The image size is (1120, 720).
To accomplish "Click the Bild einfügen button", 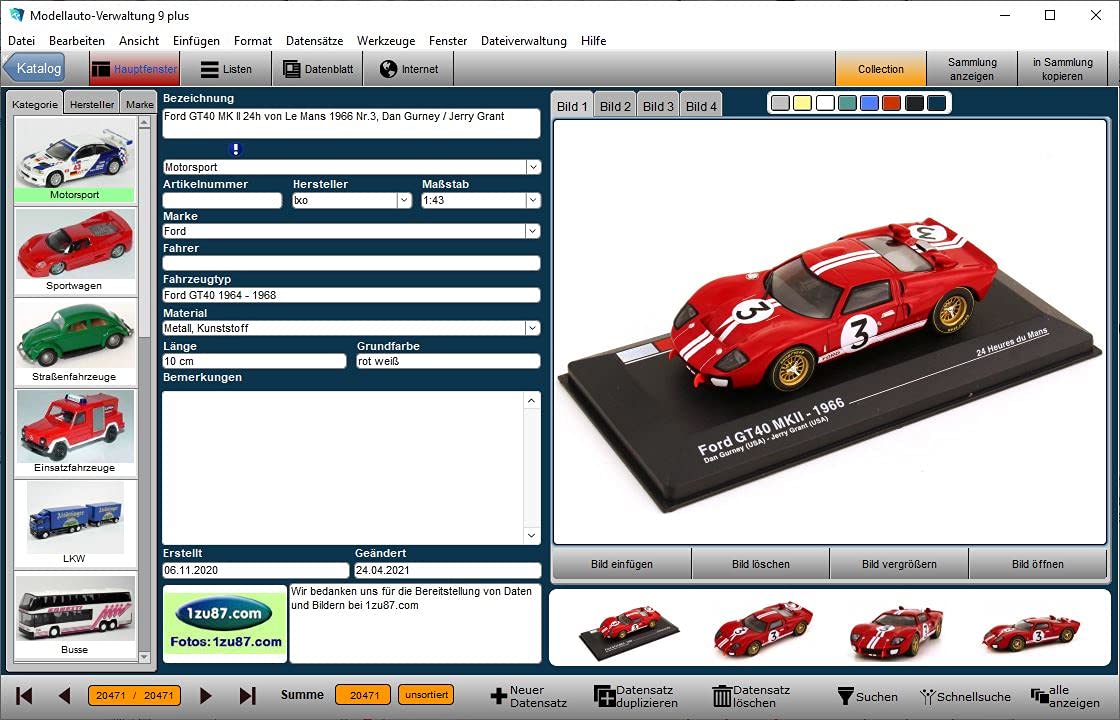I will (x=621, y=564).
